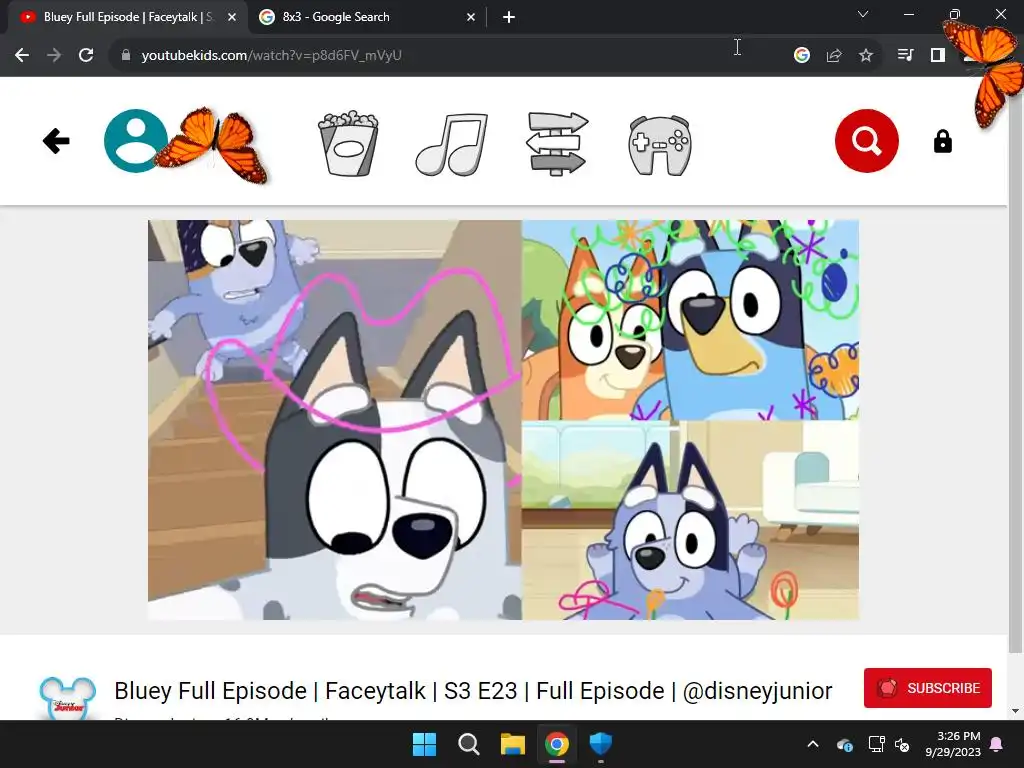Click the network display tray icon

point(876,744)
